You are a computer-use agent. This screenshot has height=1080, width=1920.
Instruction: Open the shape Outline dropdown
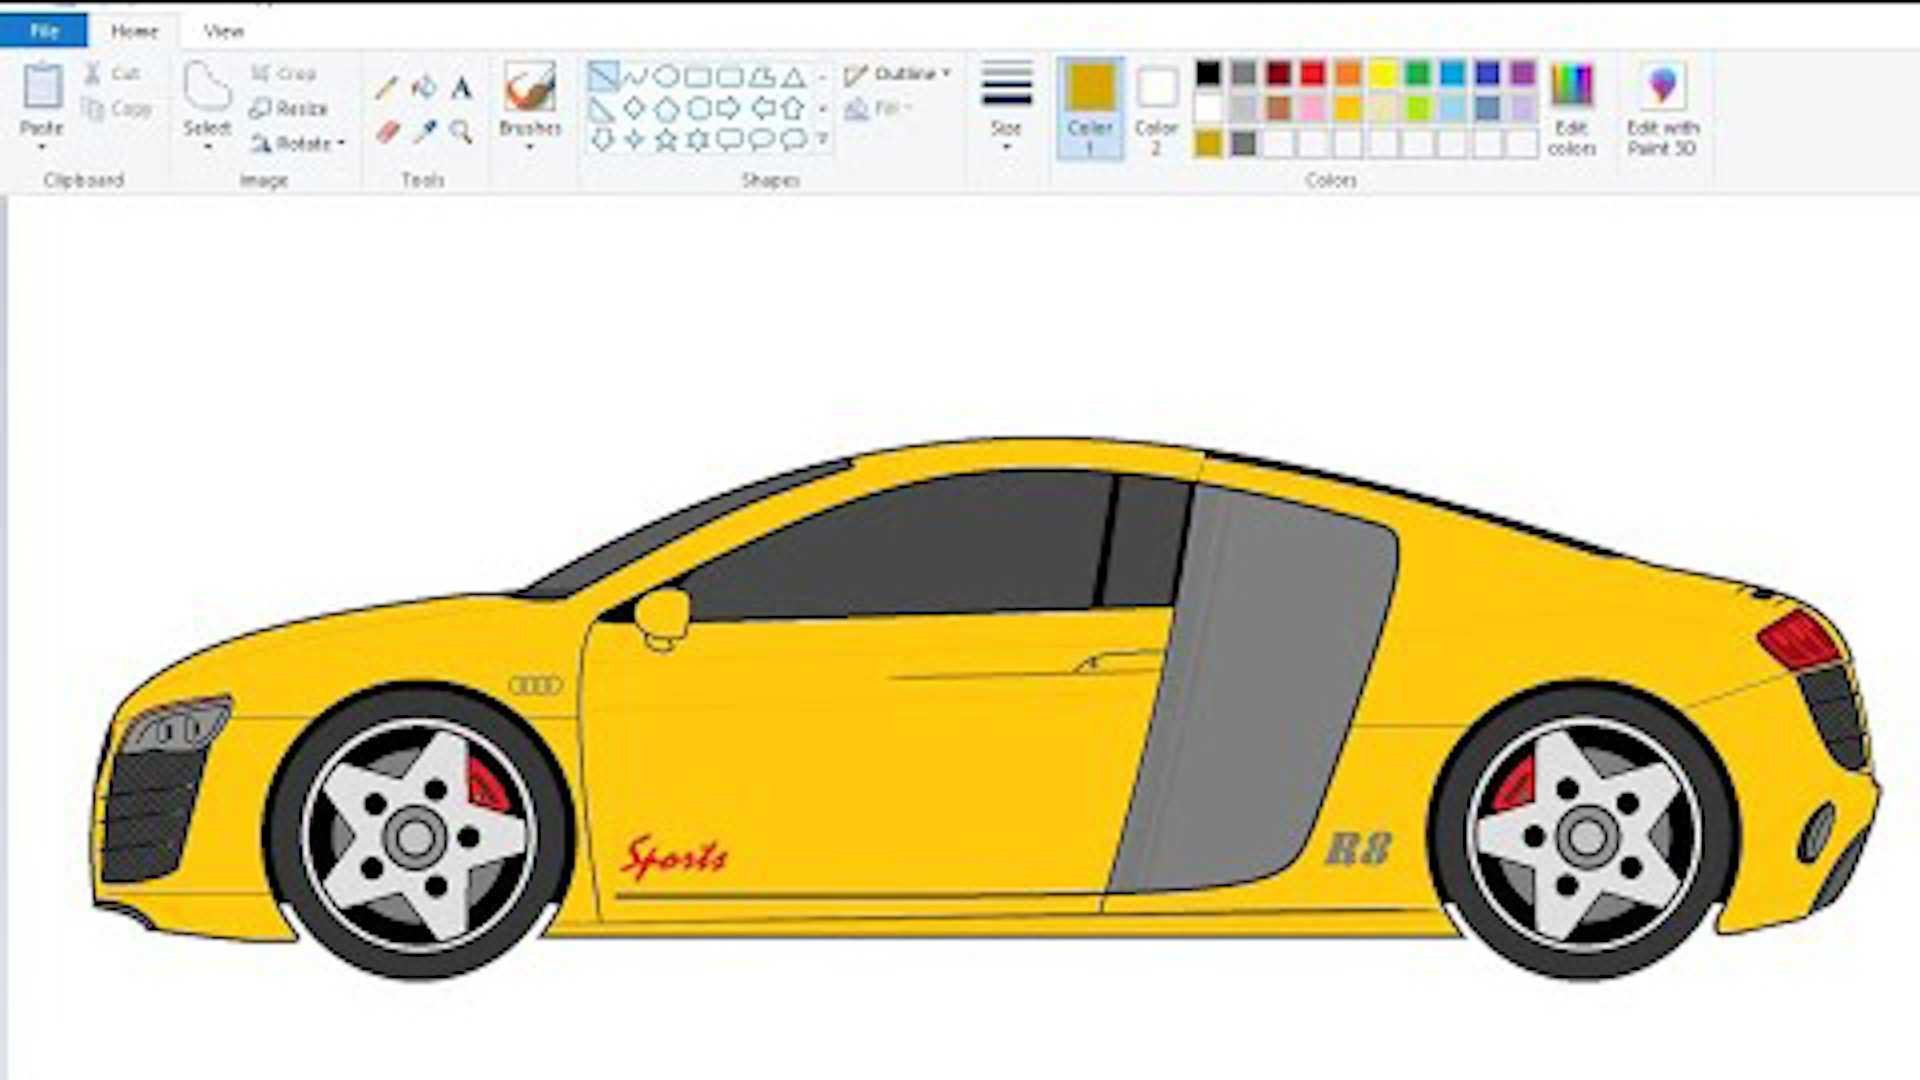coord(897,74)
